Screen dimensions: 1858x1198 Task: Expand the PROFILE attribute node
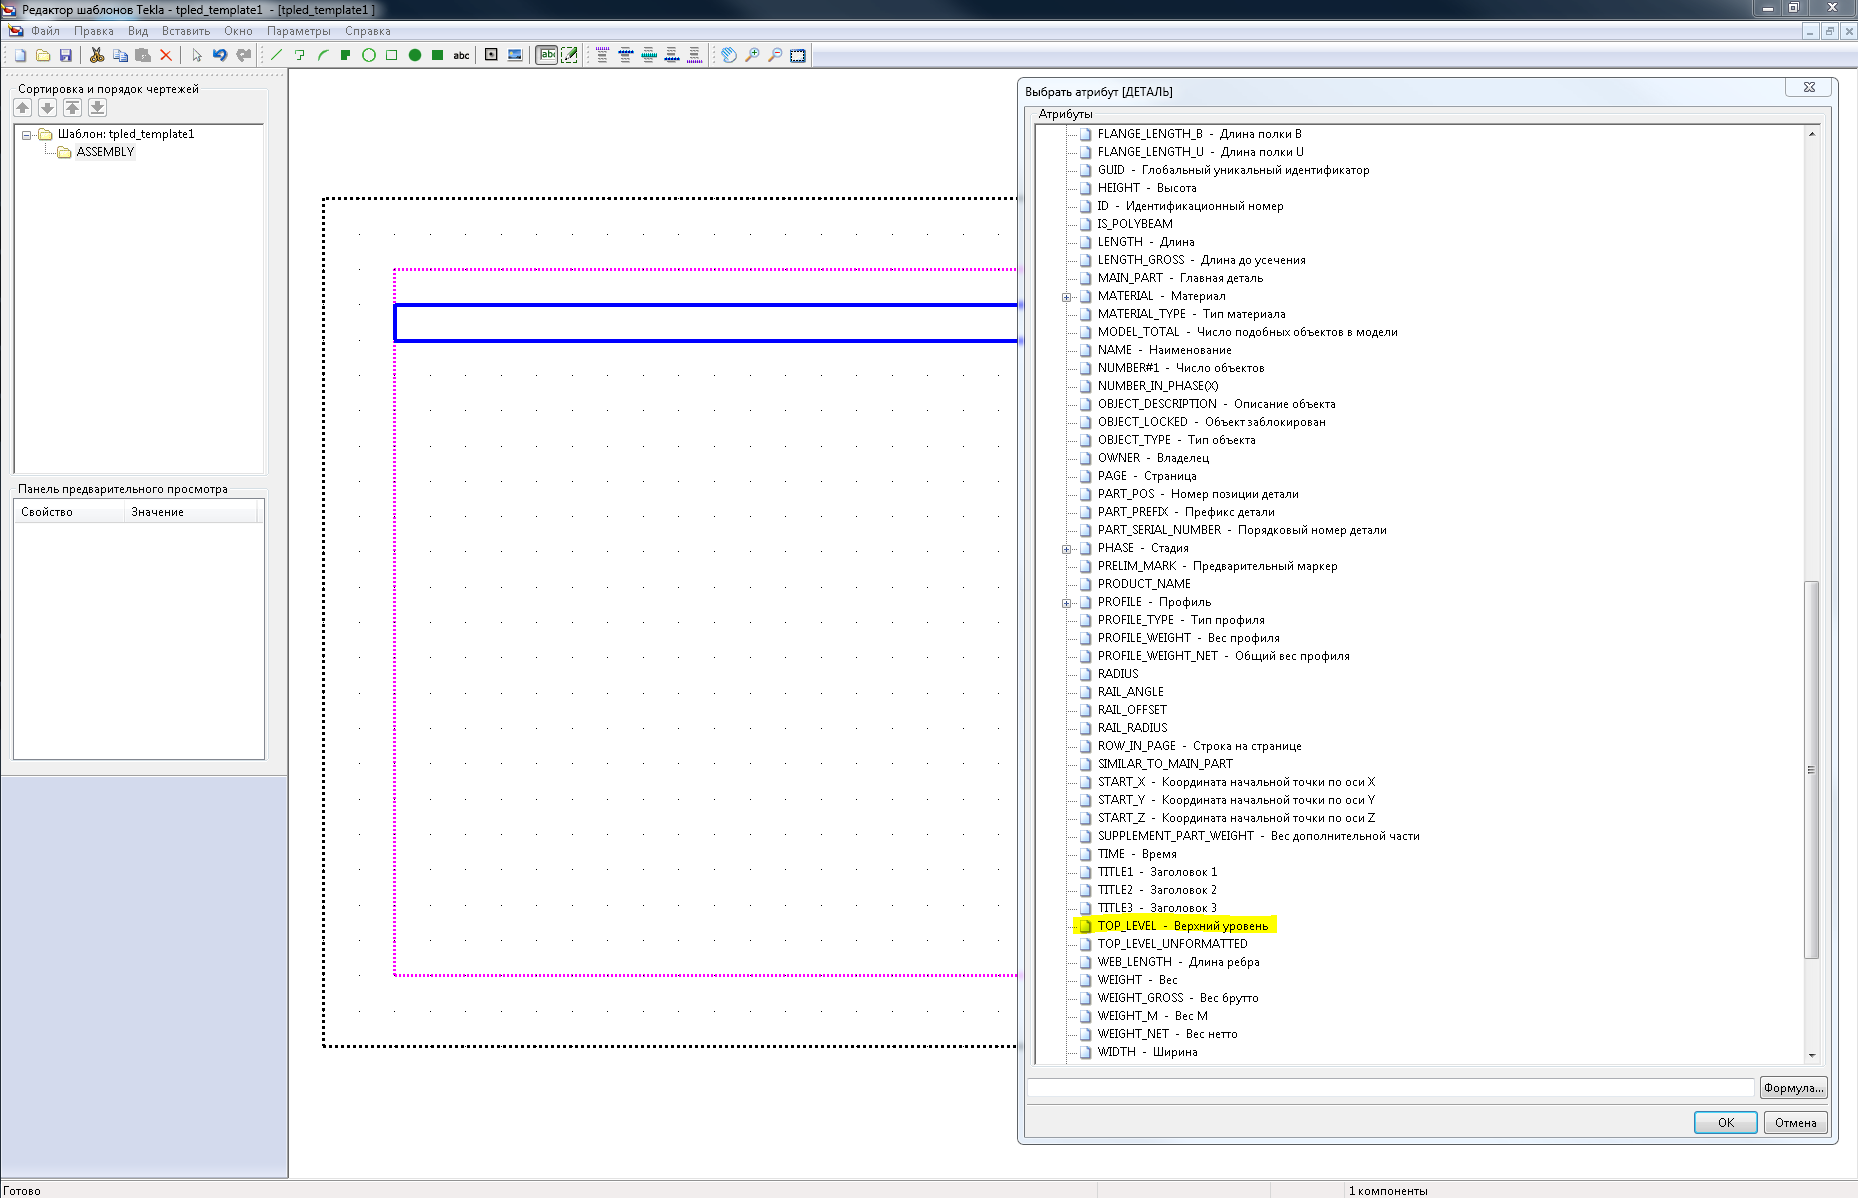1066,603
